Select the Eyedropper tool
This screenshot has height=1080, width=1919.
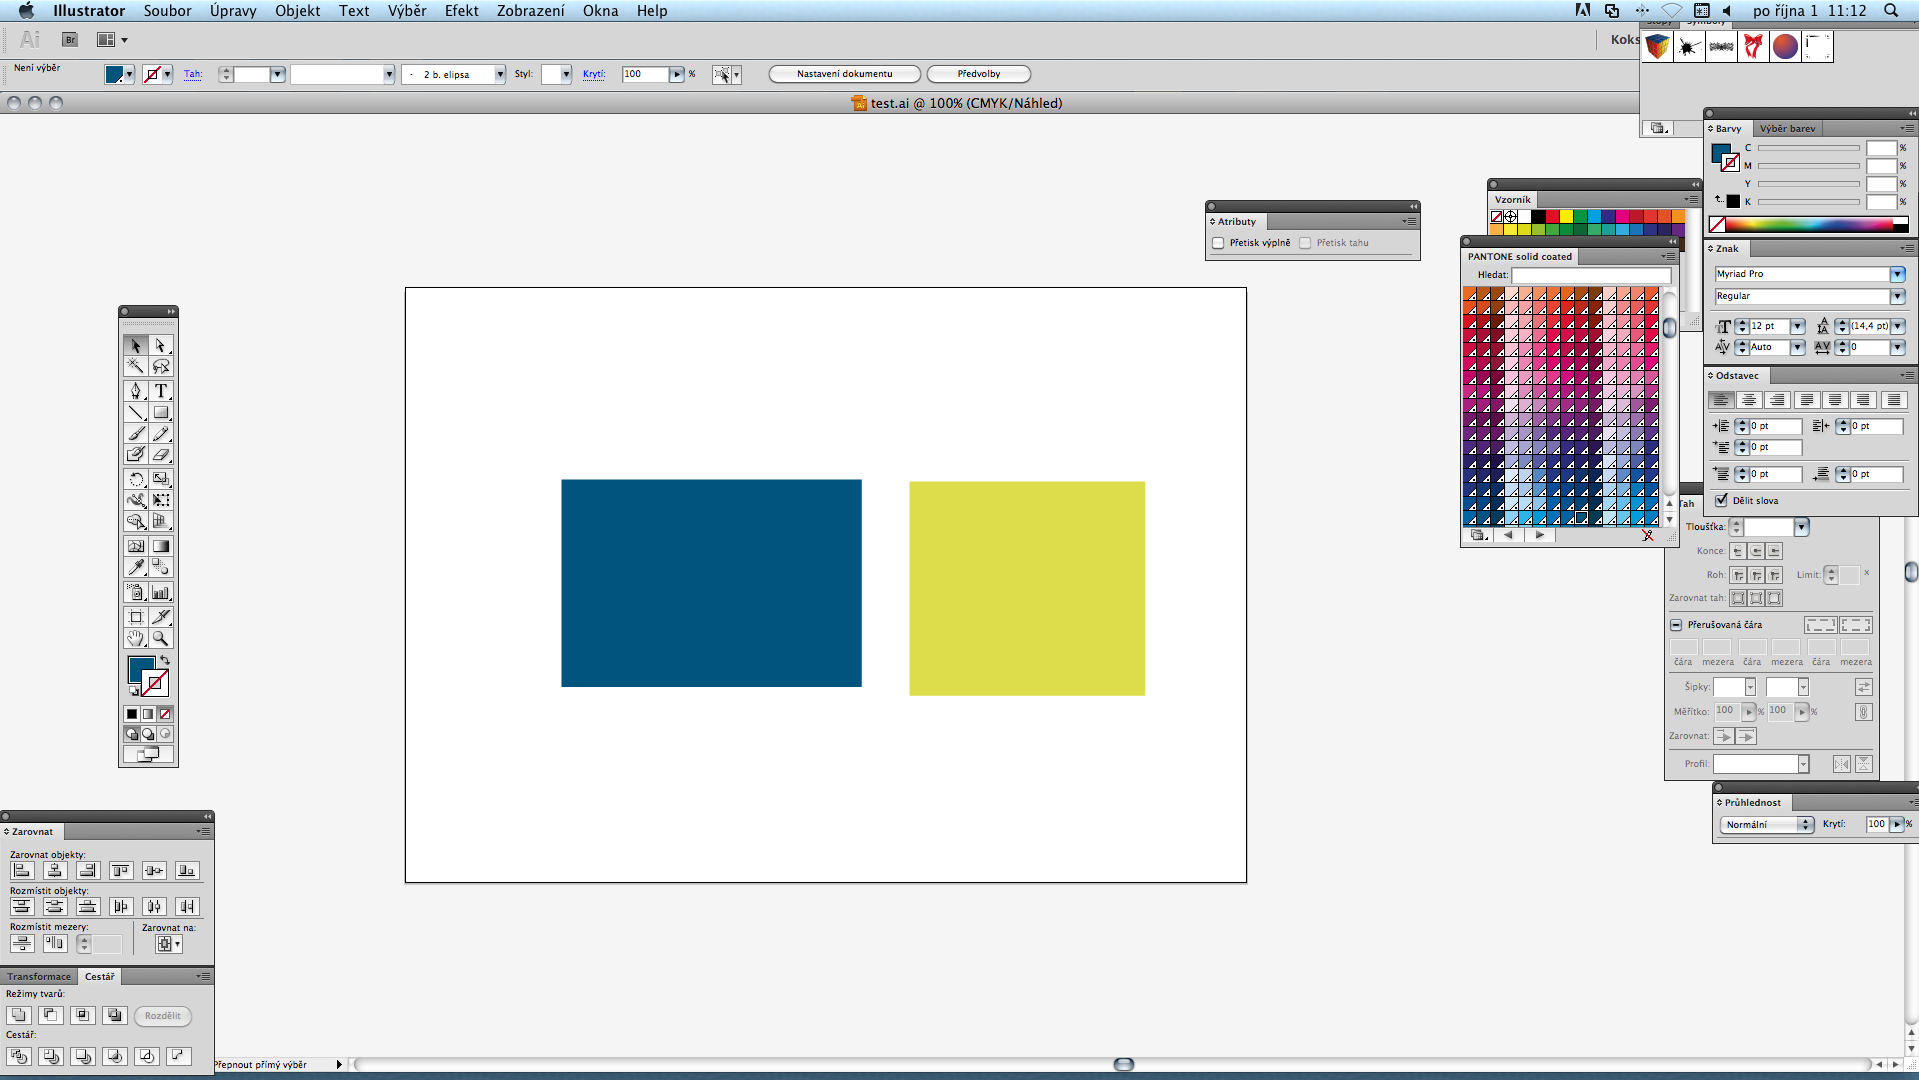(x=136, y=567)
